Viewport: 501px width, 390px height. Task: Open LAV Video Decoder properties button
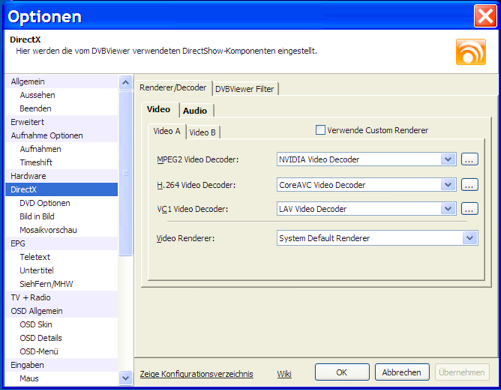(470, 209)
